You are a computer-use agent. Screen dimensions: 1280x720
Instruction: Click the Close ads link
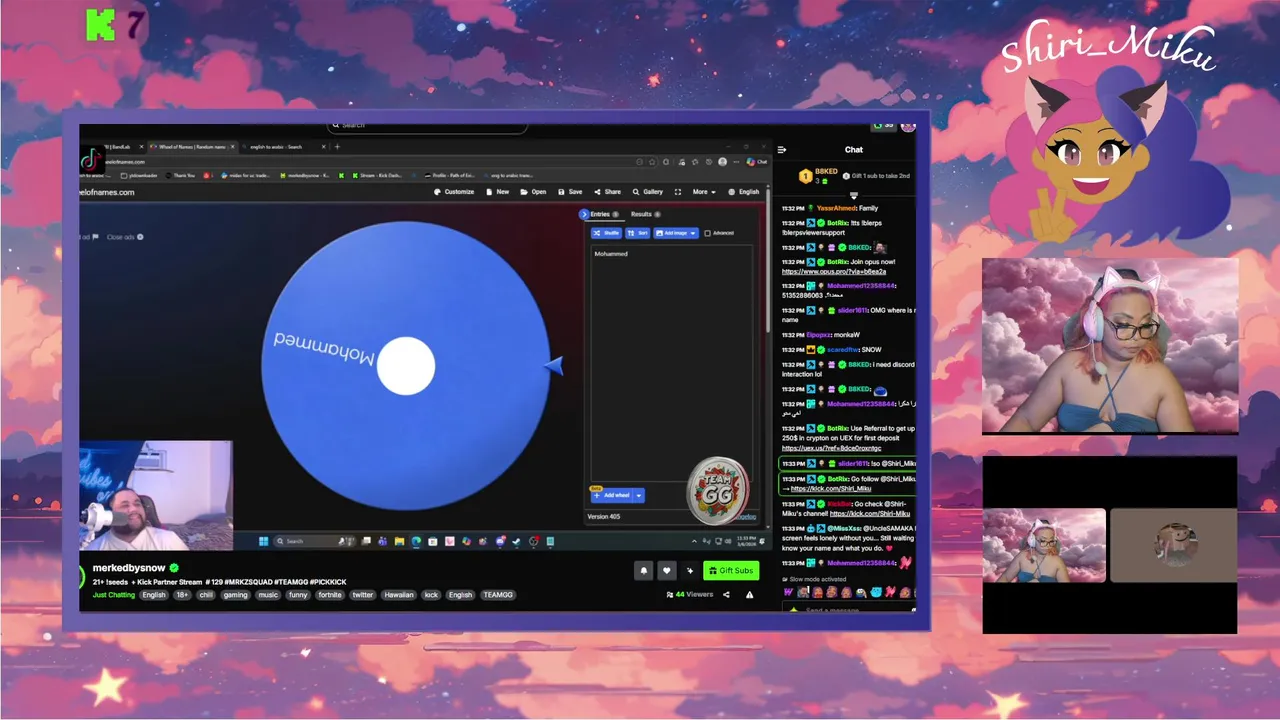[x=125, y=237]
